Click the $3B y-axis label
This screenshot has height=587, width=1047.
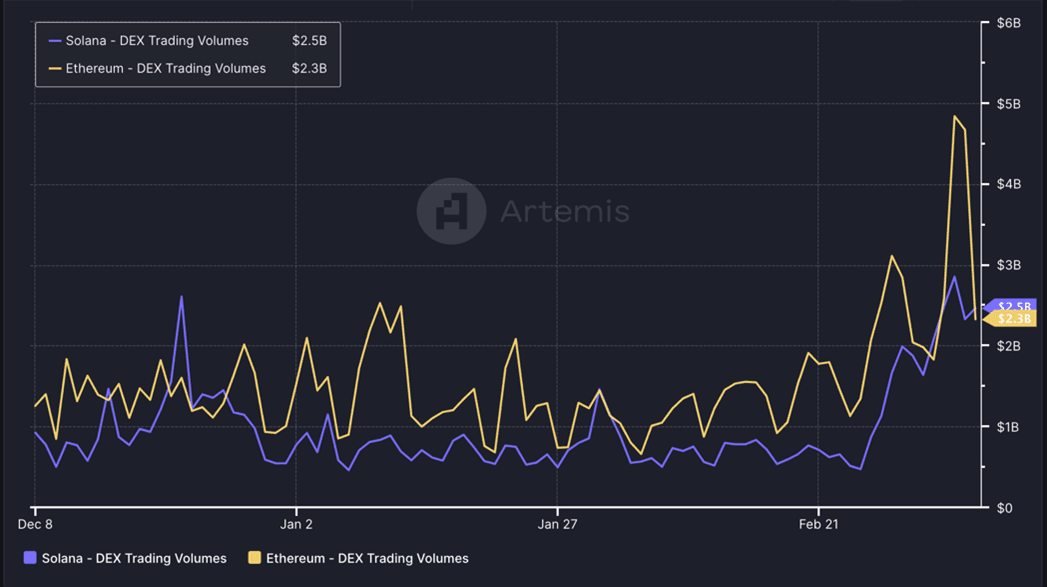coord(1009,265)
